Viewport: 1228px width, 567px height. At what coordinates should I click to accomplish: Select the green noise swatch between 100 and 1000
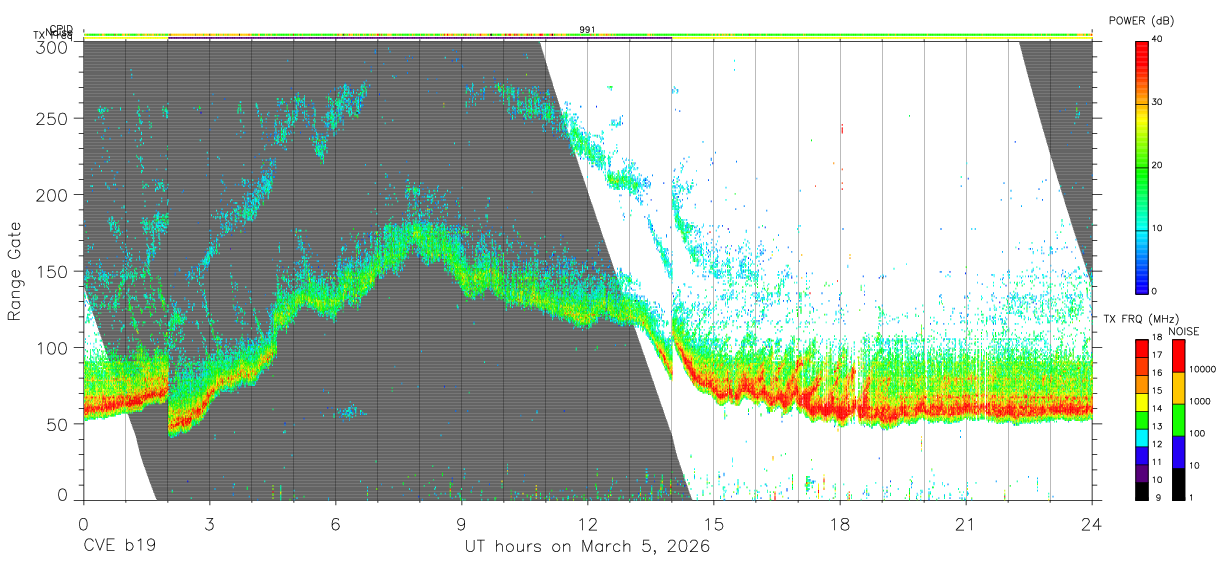[x=1179, y=419]
